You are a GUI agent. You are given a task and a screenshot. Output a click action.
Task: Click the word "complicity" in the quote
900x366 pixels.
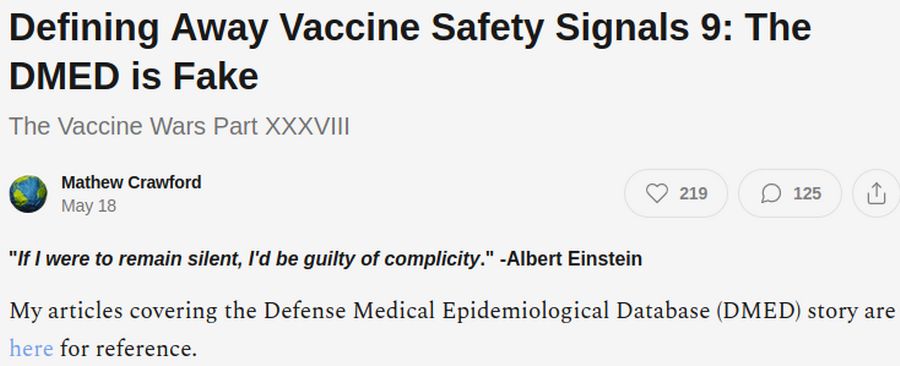pos(430,259)
